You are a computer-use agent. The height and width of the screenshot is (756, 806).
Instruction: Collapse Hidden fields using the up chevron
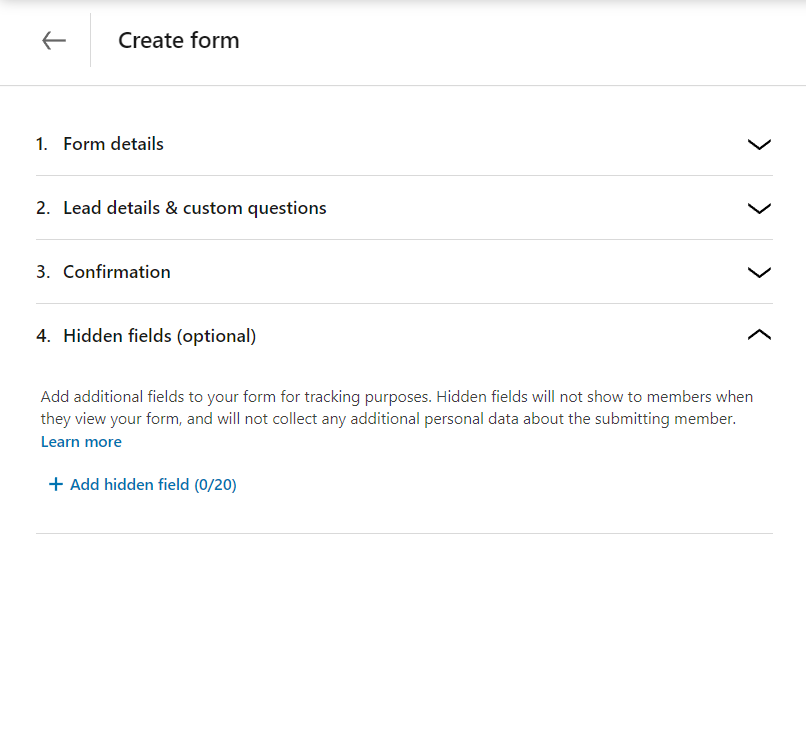tap(759, 335)
